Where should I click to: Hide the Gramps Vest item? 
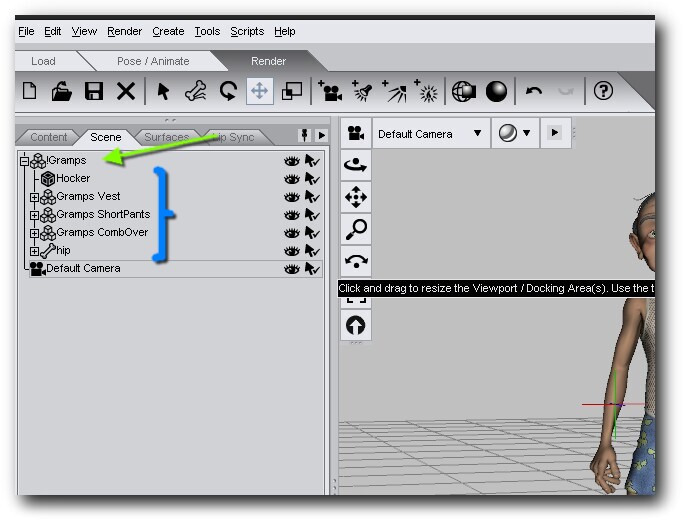(x=291, y=197)
